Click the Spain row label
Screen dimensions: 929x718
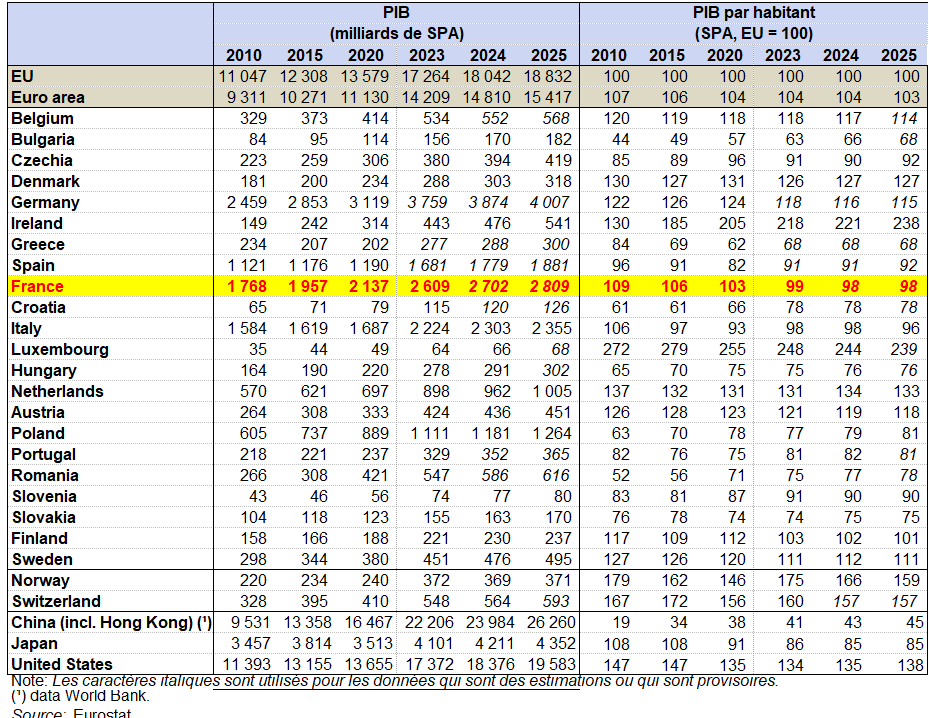[33, 265]
